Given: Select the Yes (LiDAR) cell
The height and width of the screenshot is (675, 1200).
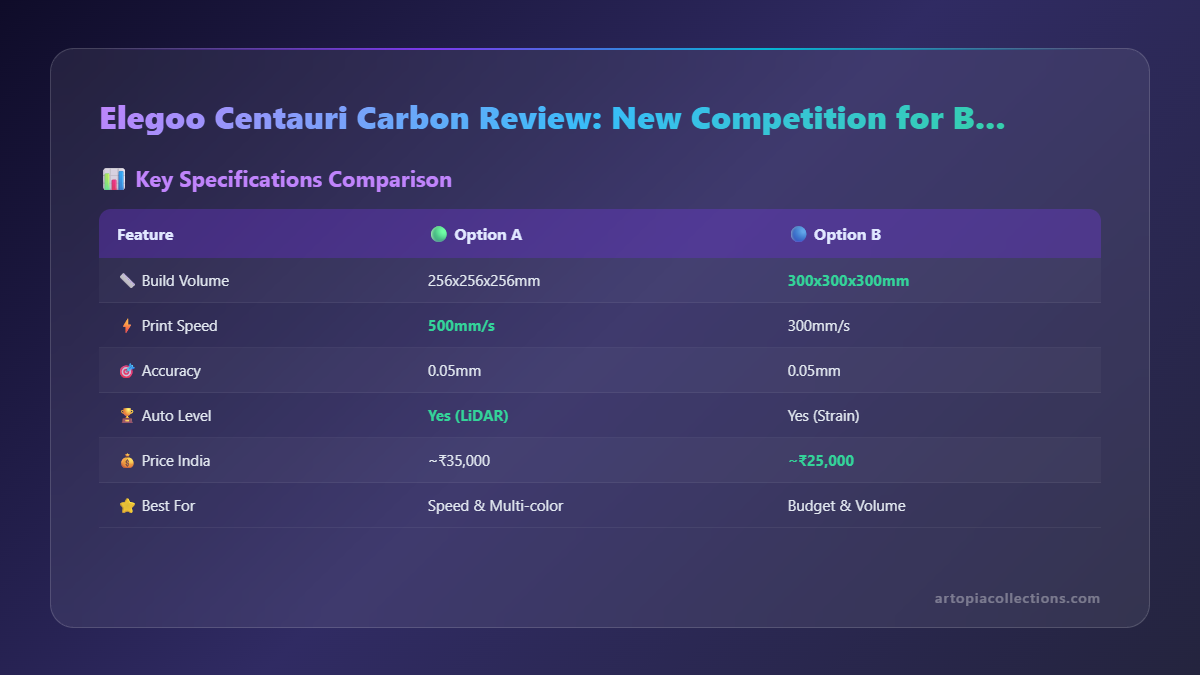Looking at the screenshot, I should (468, 416).
